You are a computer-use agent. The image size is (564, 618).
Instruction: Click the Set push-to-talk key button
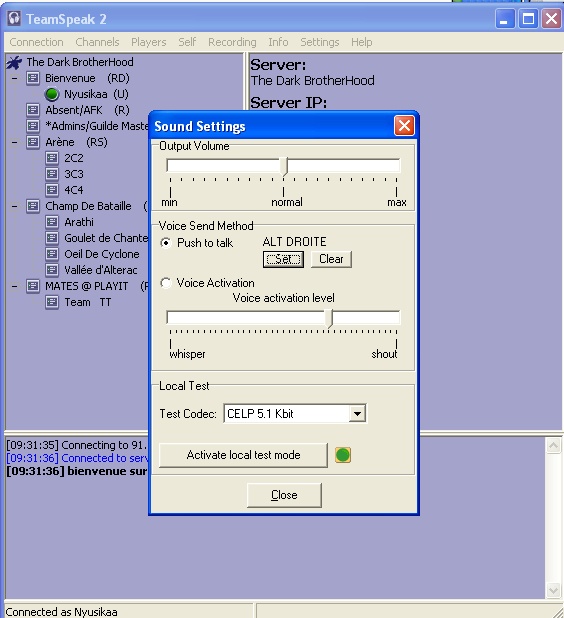click(283, 259)
